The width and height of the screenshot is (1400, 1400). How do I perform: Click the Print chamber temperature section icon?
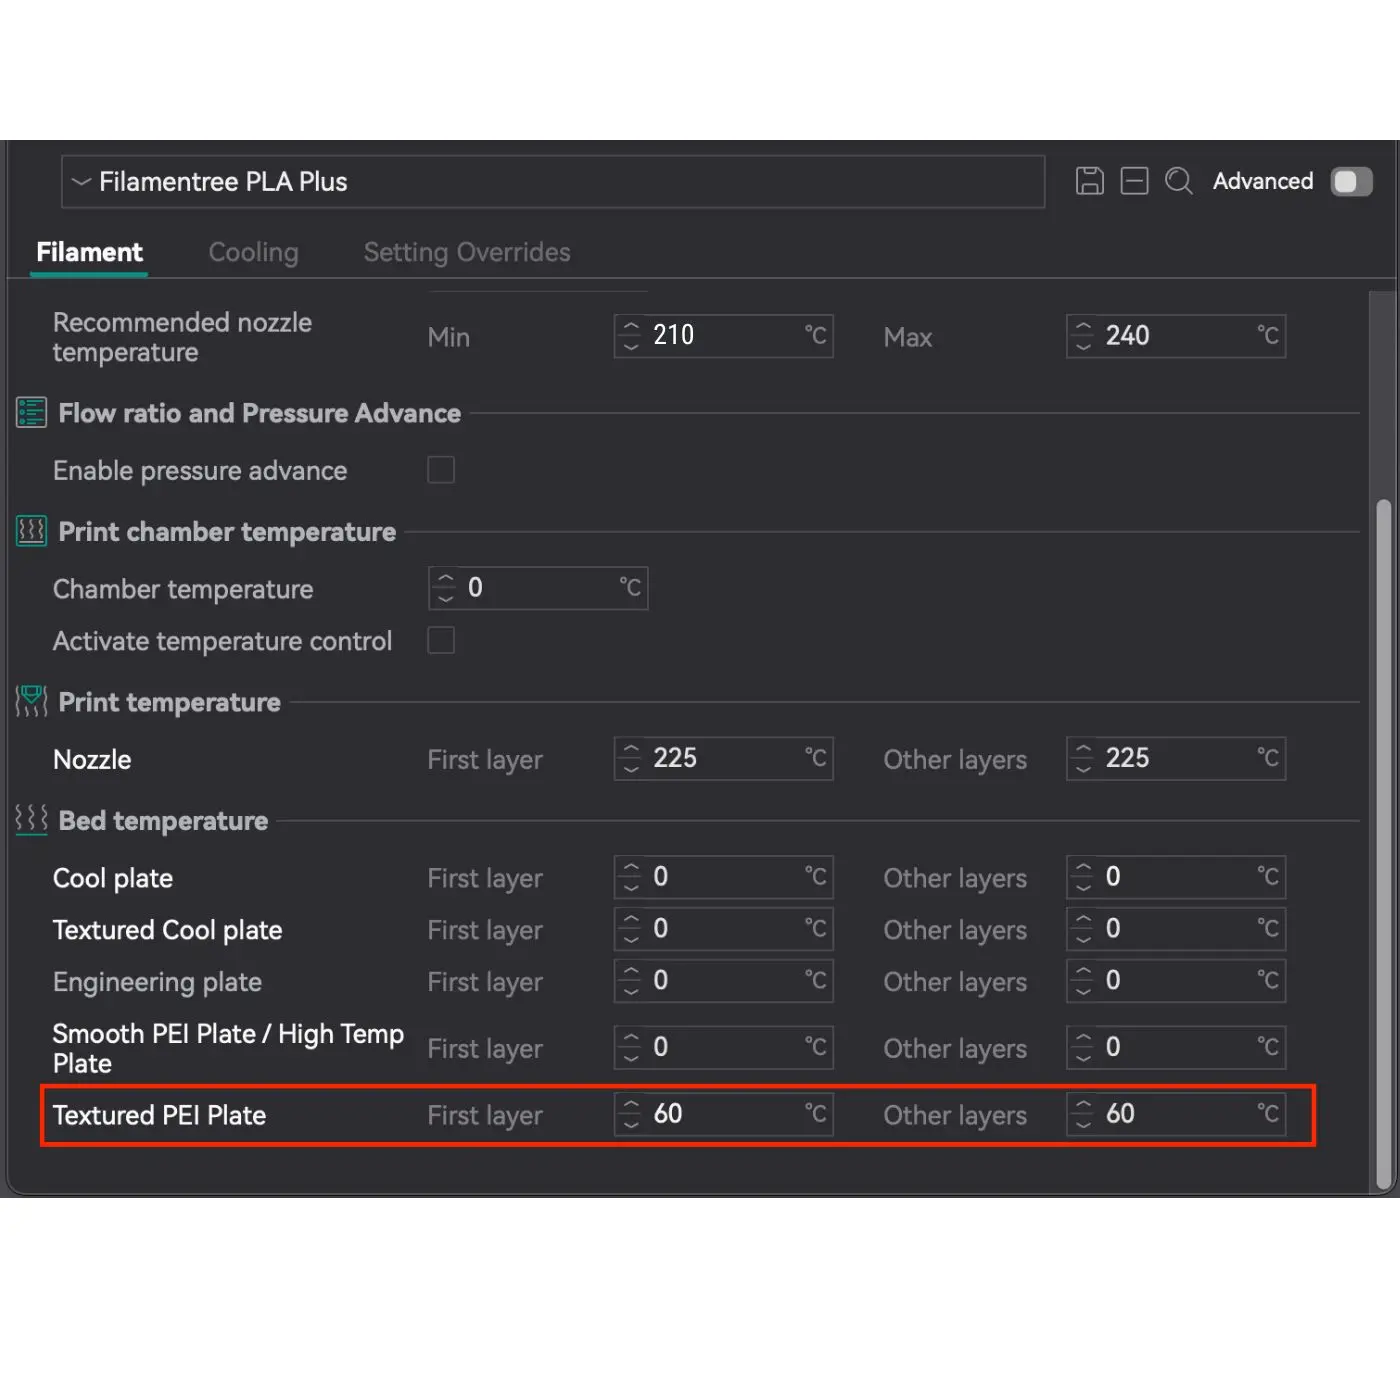coord(31,531)
